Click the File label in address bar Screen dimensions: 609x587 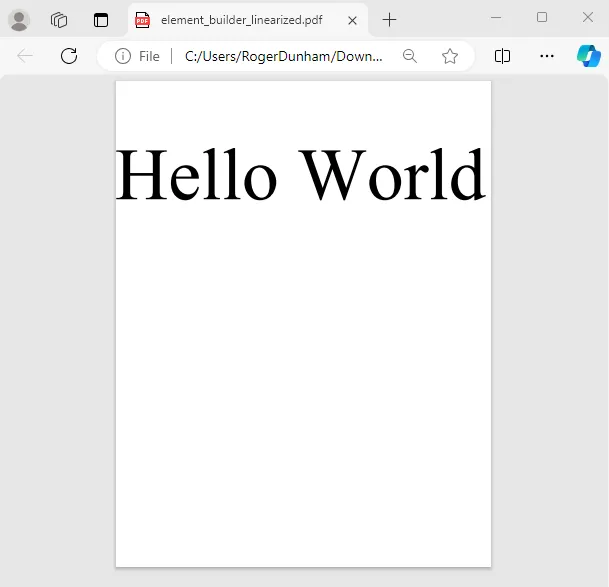coord(149,56)
